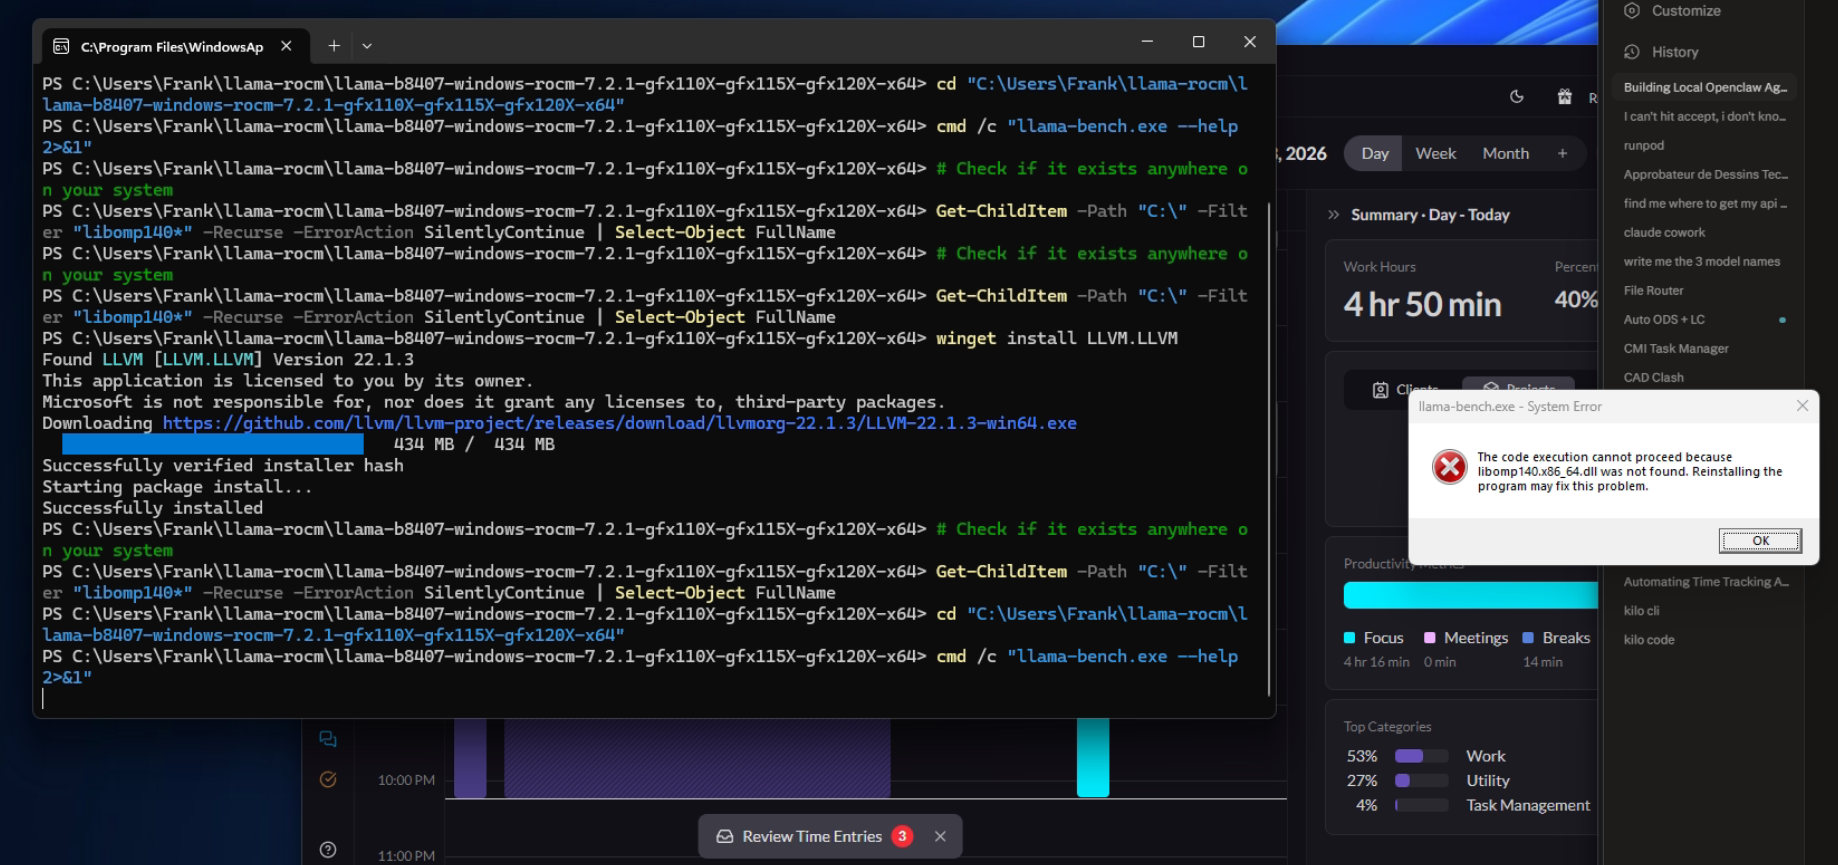Open a new terminal tab with plus
Image resolution: width=1838 pixels, height=865 pixels.
pyautogui.click(x=334, y=46)
